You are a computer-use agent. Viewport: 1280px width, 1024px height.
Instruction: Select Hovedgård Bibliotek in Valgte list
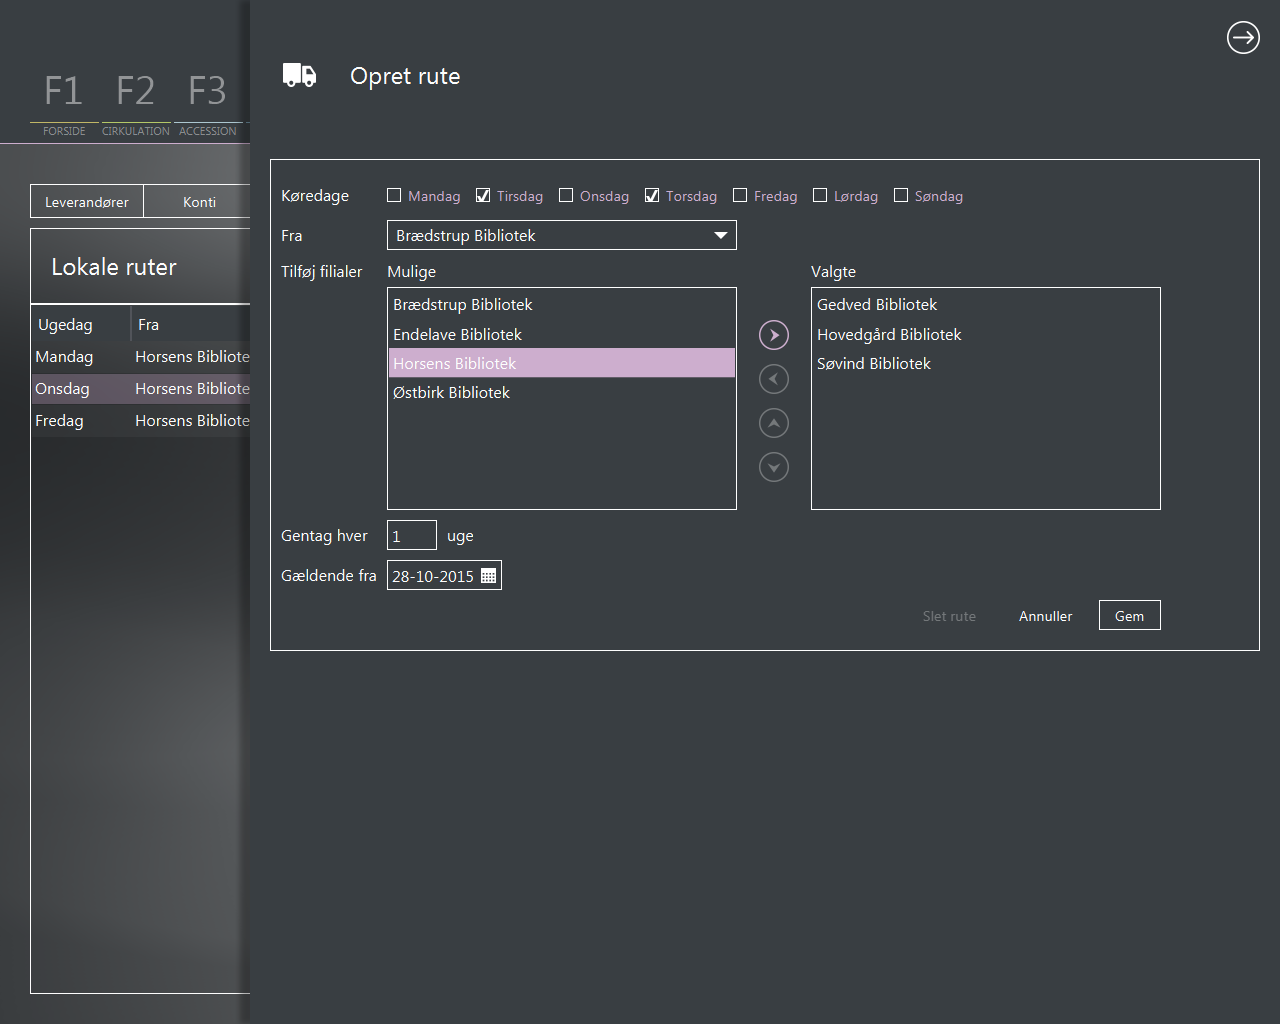pos(985,334)
